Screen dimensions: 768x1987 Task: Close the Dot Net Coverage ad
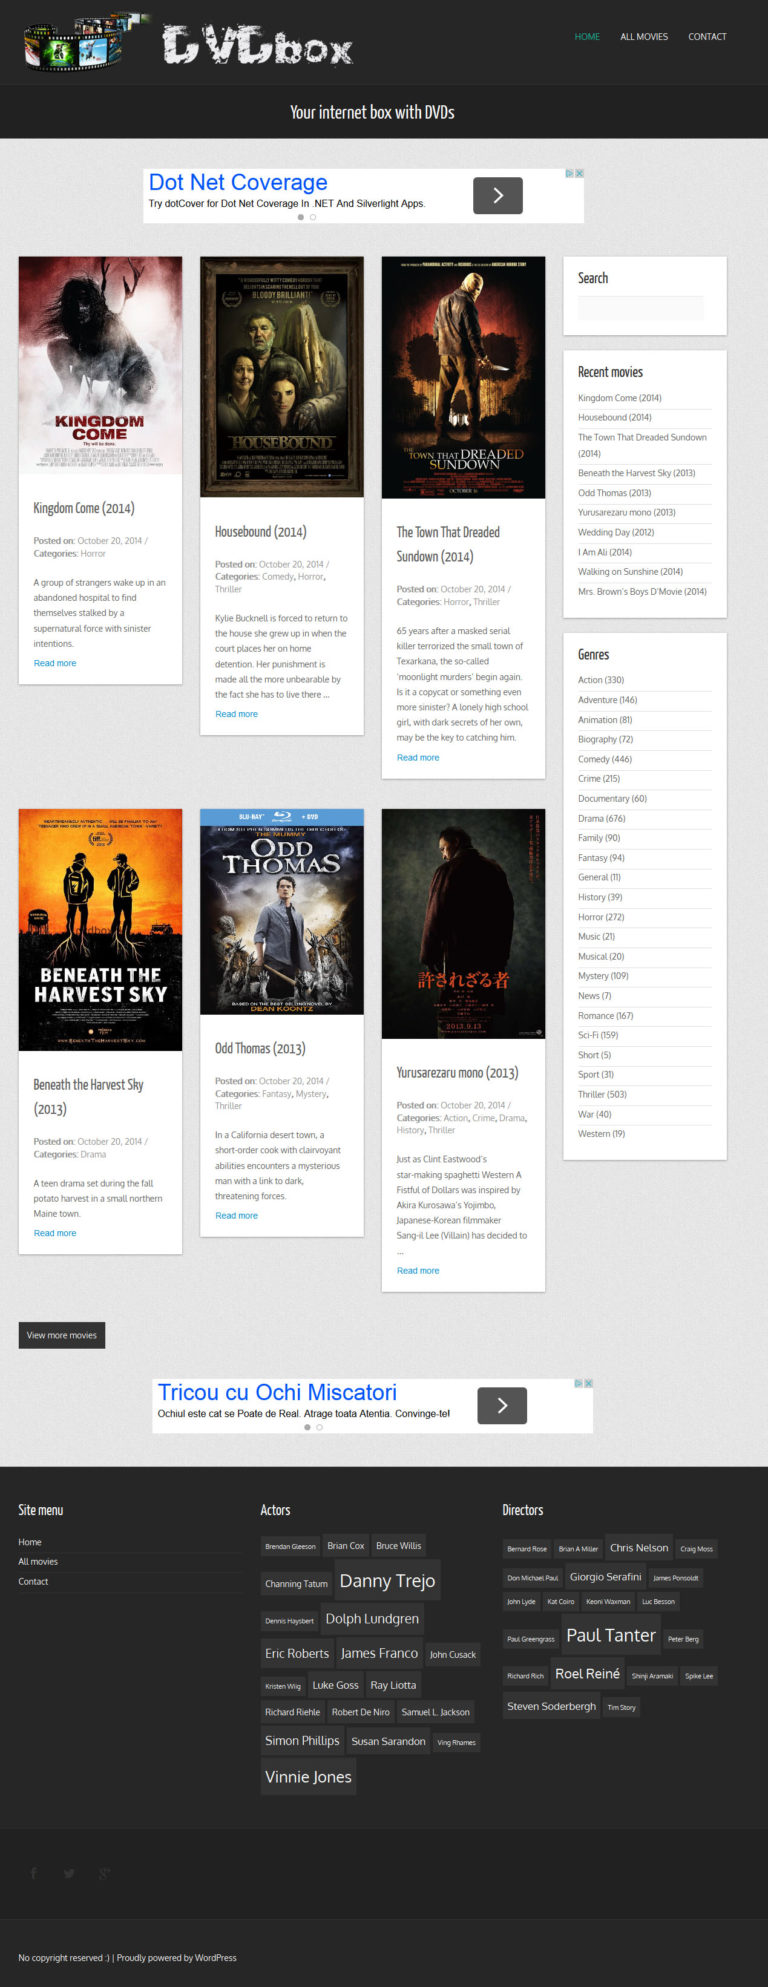579,173
